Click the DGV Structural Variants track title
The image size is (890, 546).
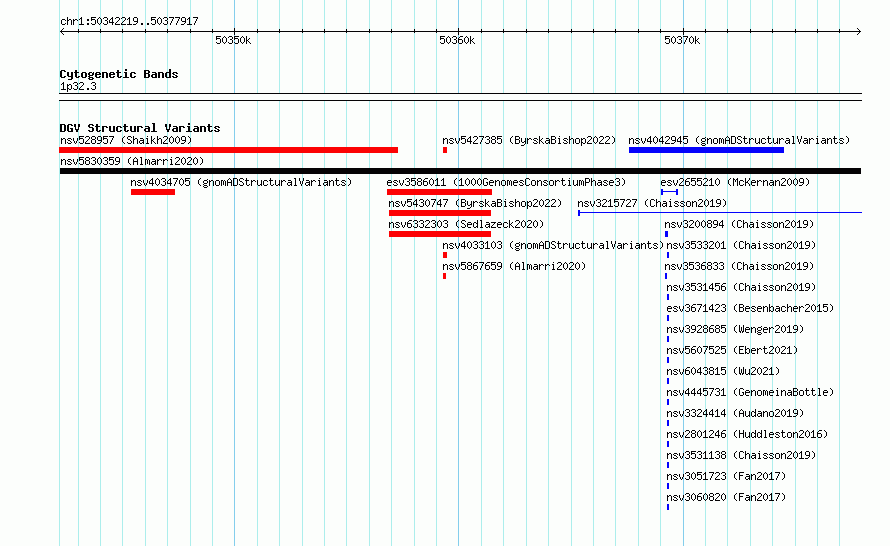tap(140, 128)
